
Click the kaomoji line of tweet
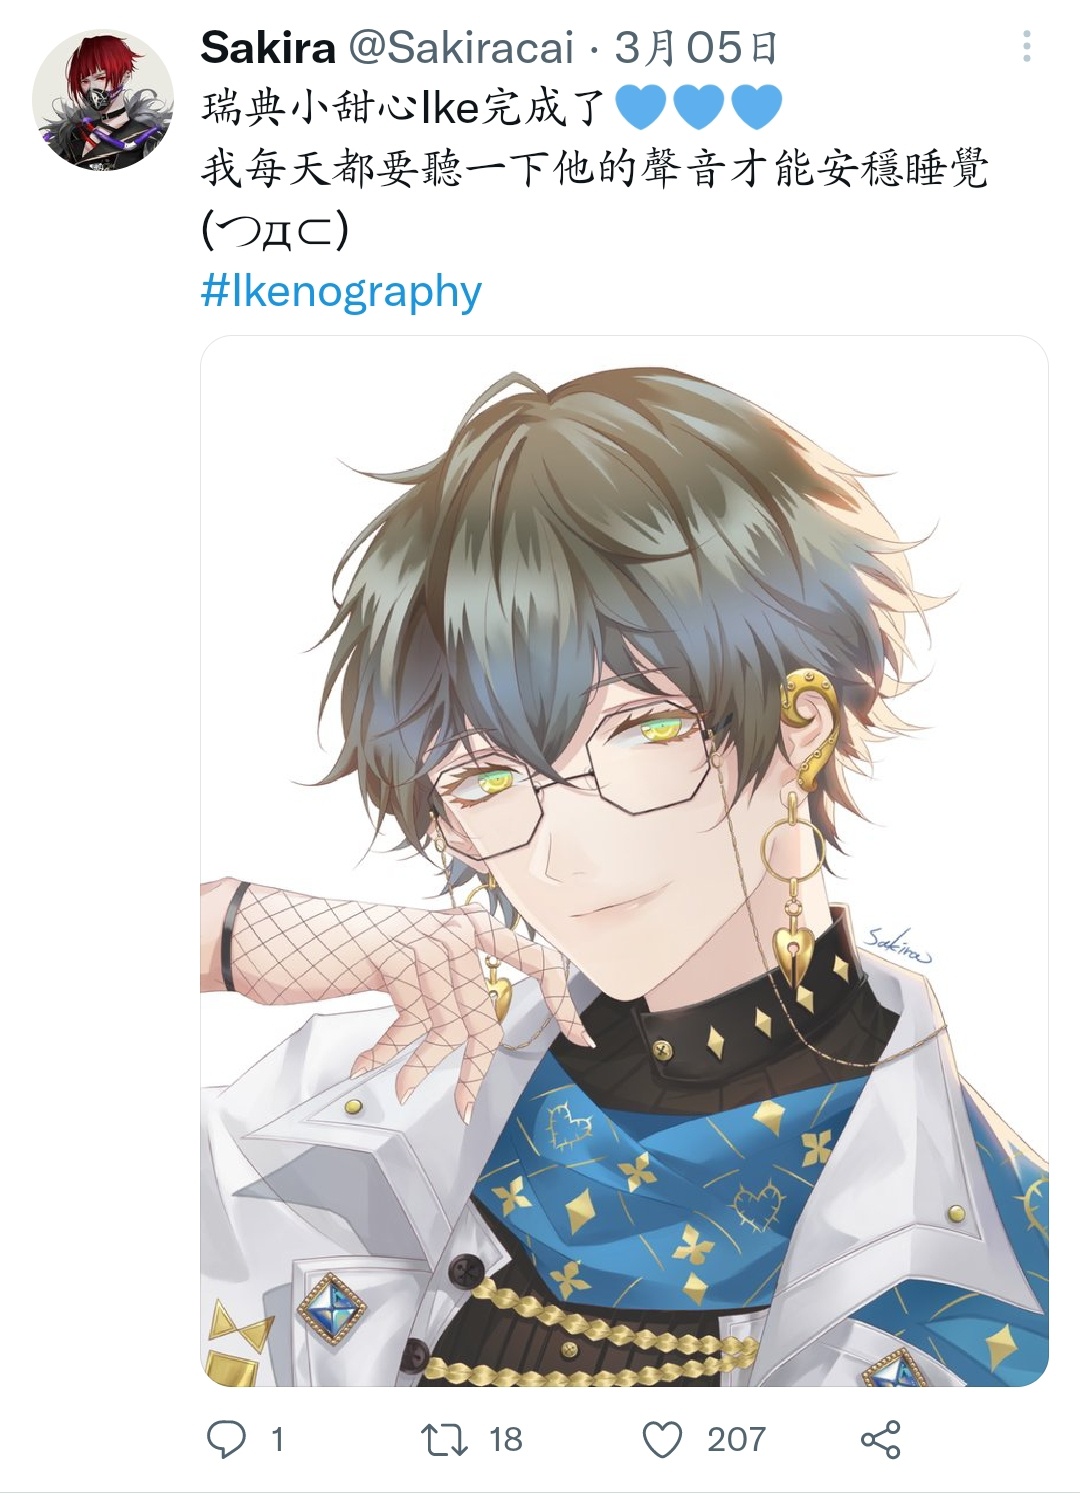[275, 231]
